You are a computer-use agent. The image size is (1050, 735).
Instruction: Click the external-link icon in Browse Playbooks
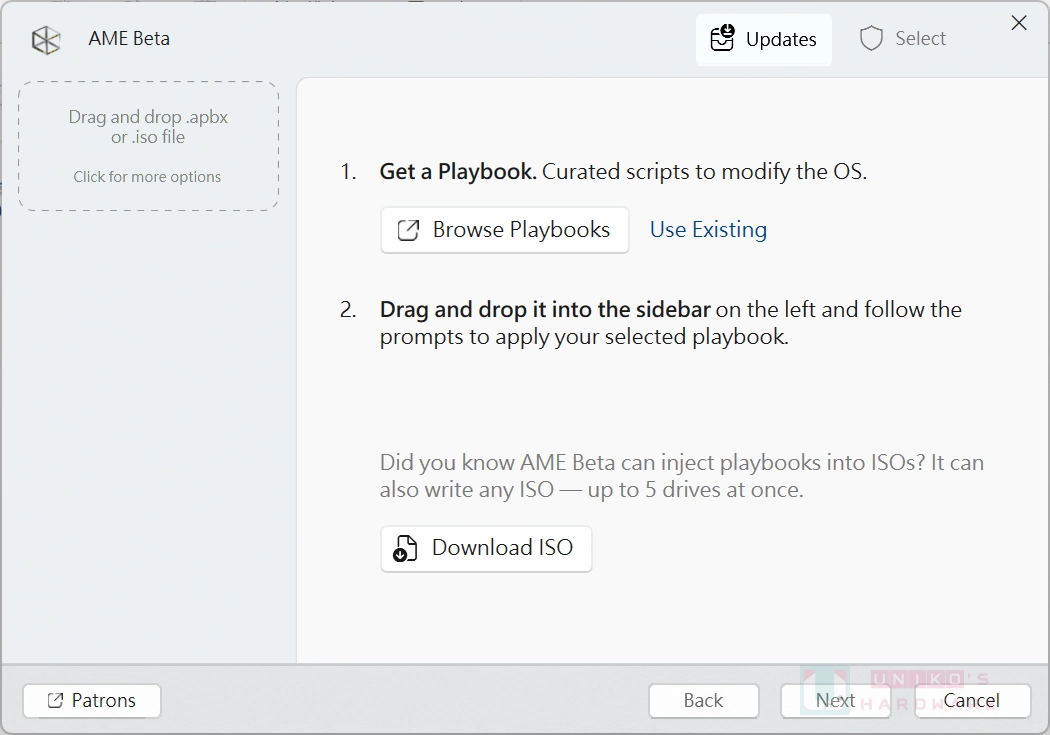click(407, 230)
